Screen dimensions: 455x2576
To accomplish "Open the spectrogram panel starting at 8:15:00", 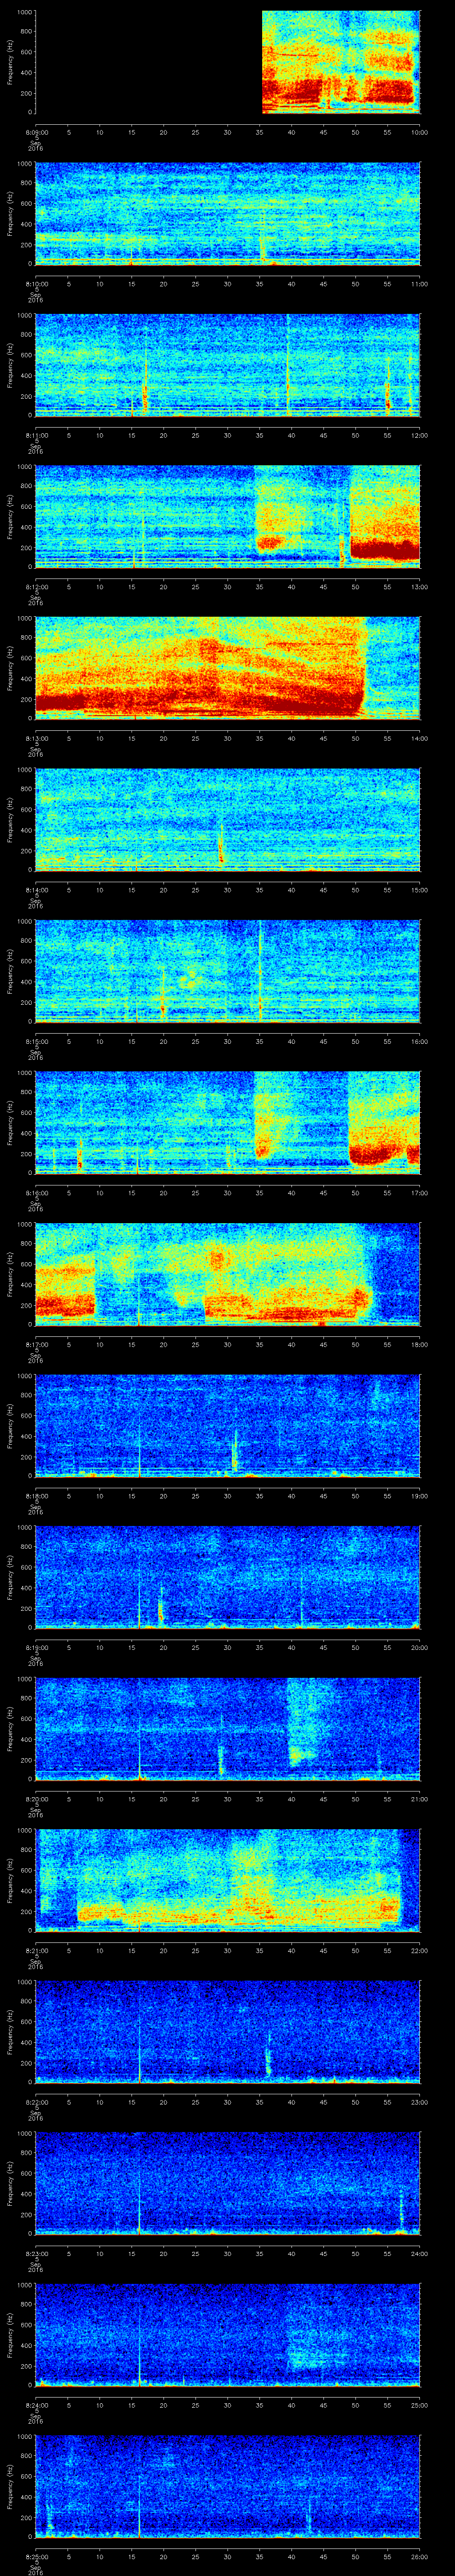I will [228, 971].
